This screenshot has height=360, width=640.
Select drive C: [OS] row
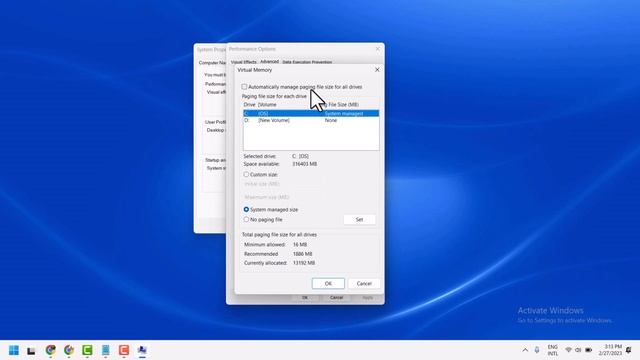(311, 113)
